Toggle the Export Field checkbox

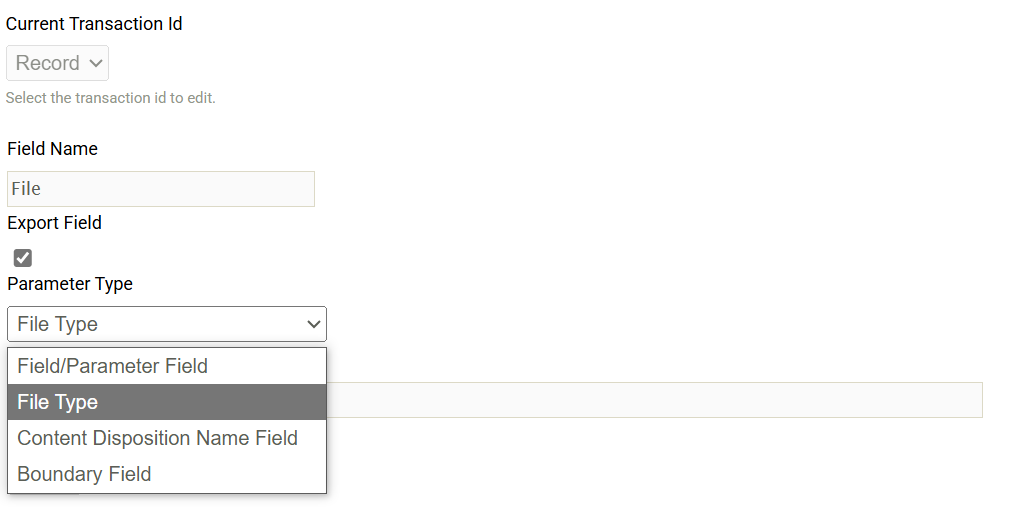[23, 258]
